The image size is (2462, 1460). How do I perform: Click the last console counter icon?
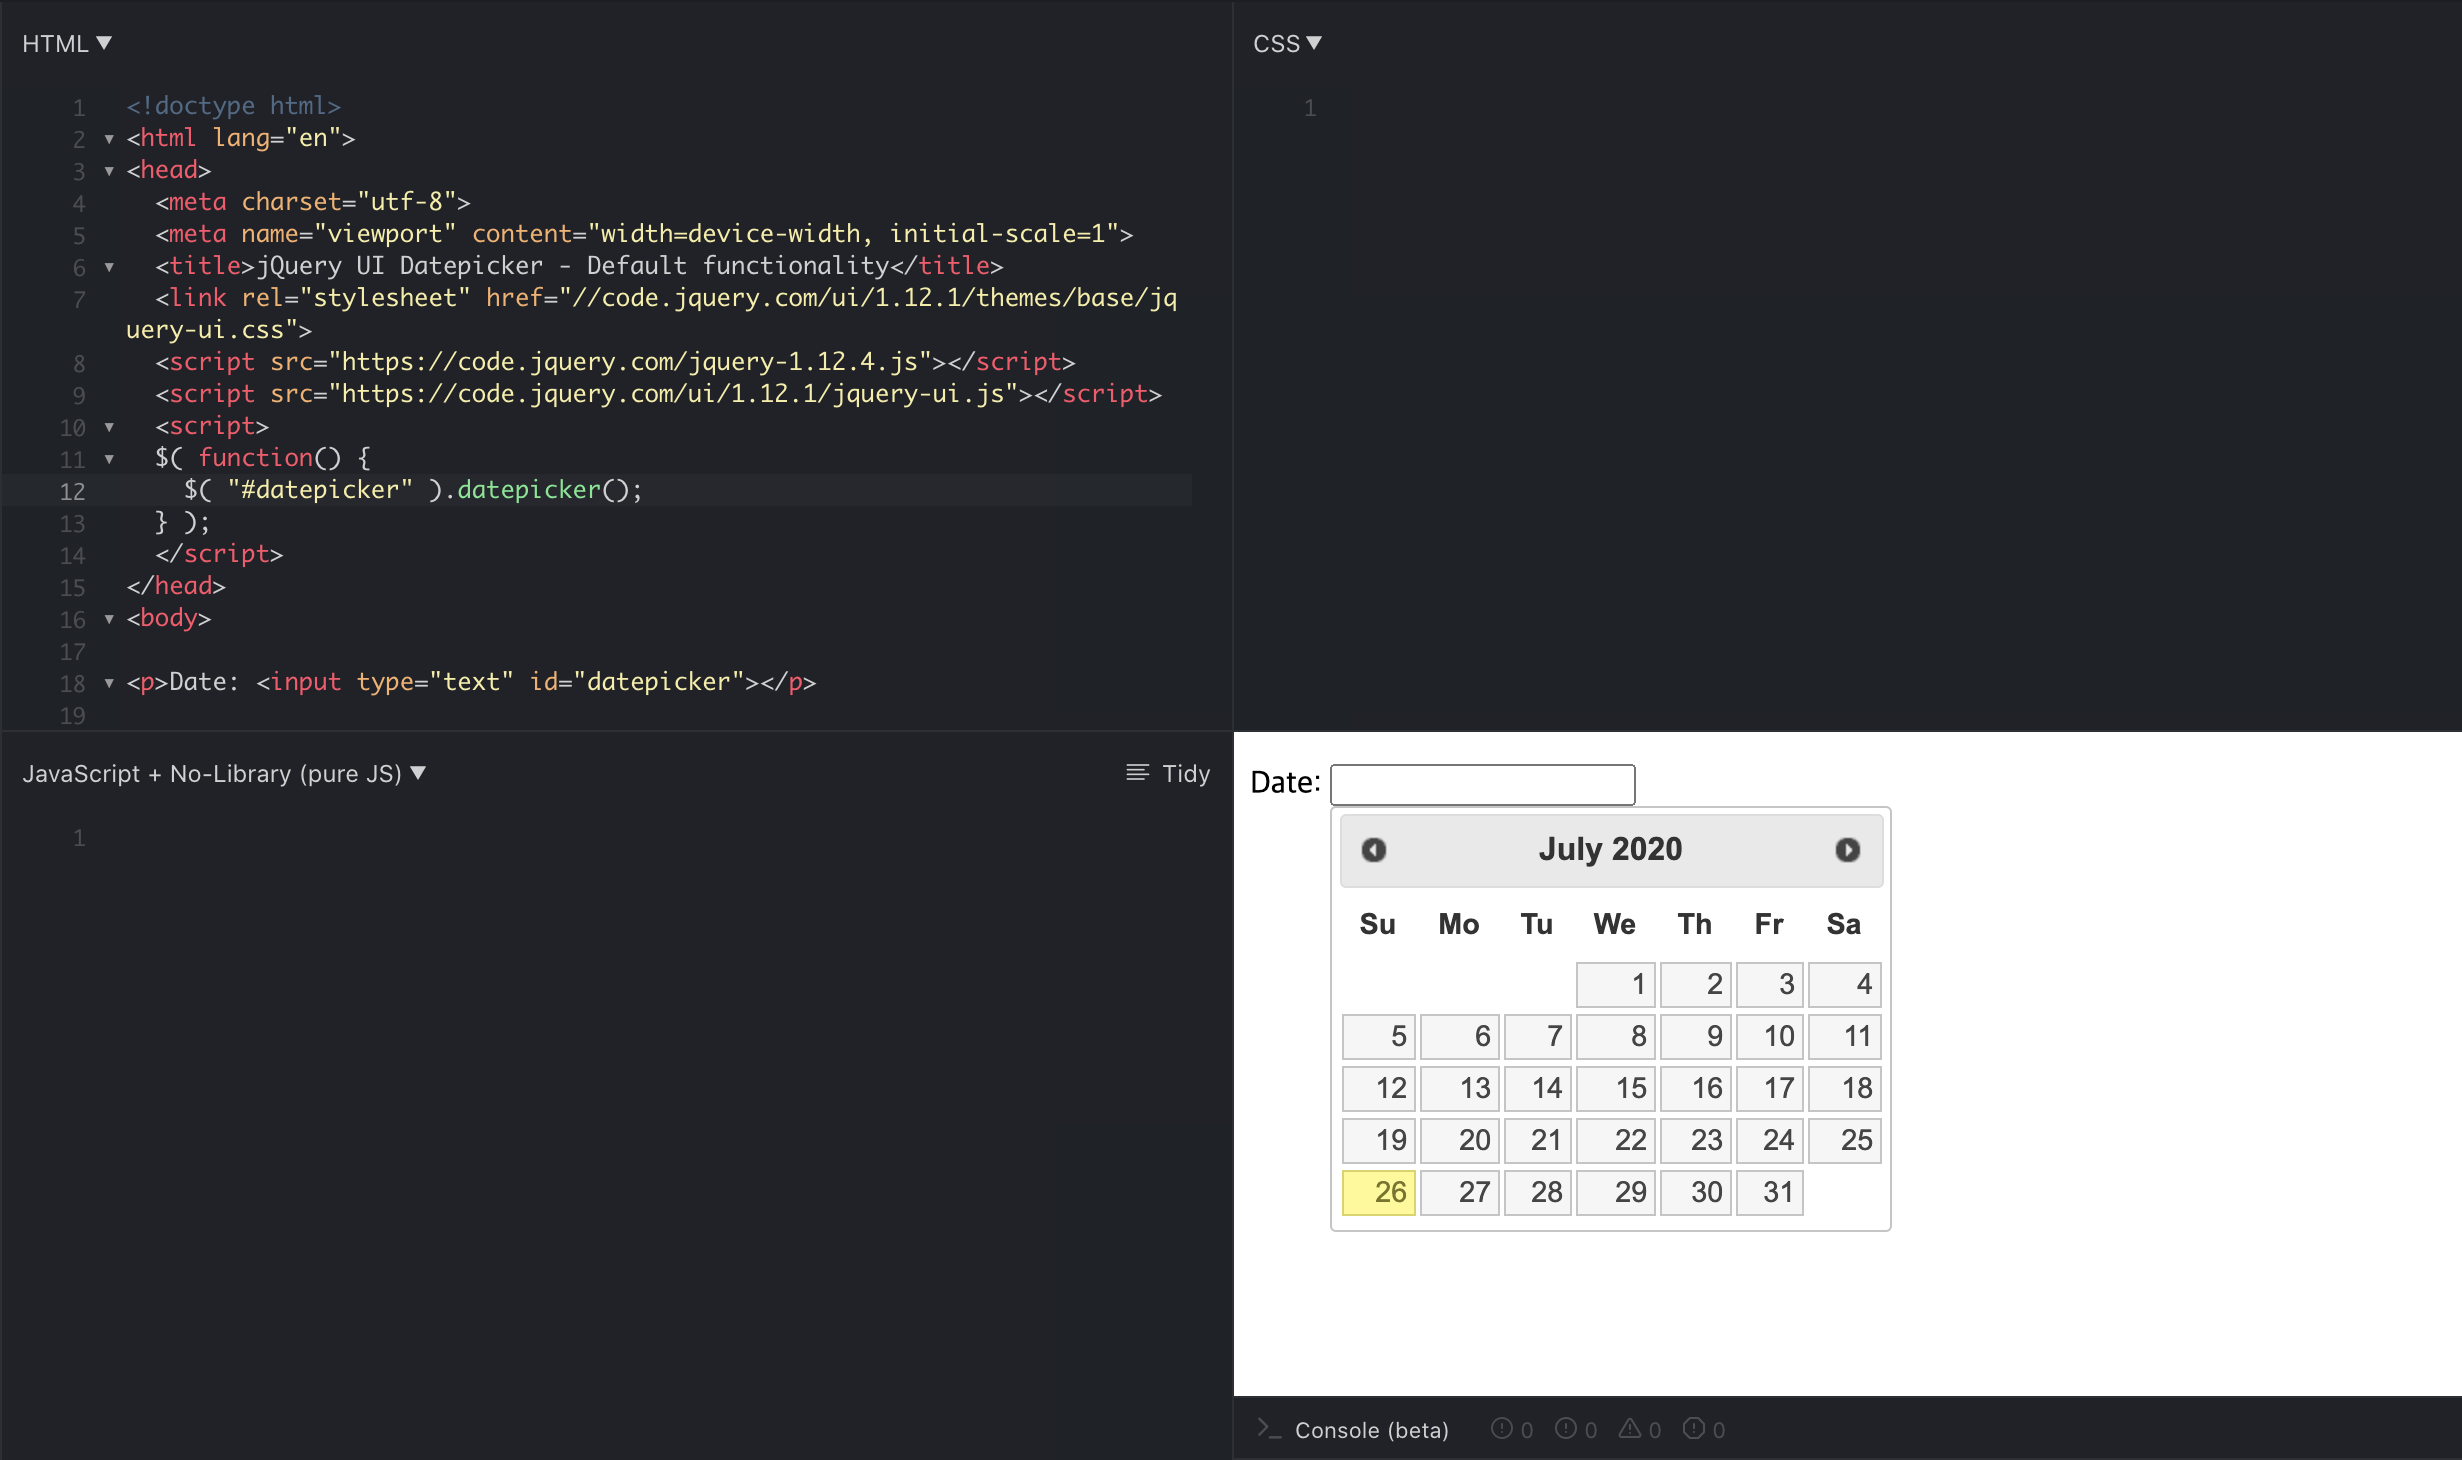1693,1429
